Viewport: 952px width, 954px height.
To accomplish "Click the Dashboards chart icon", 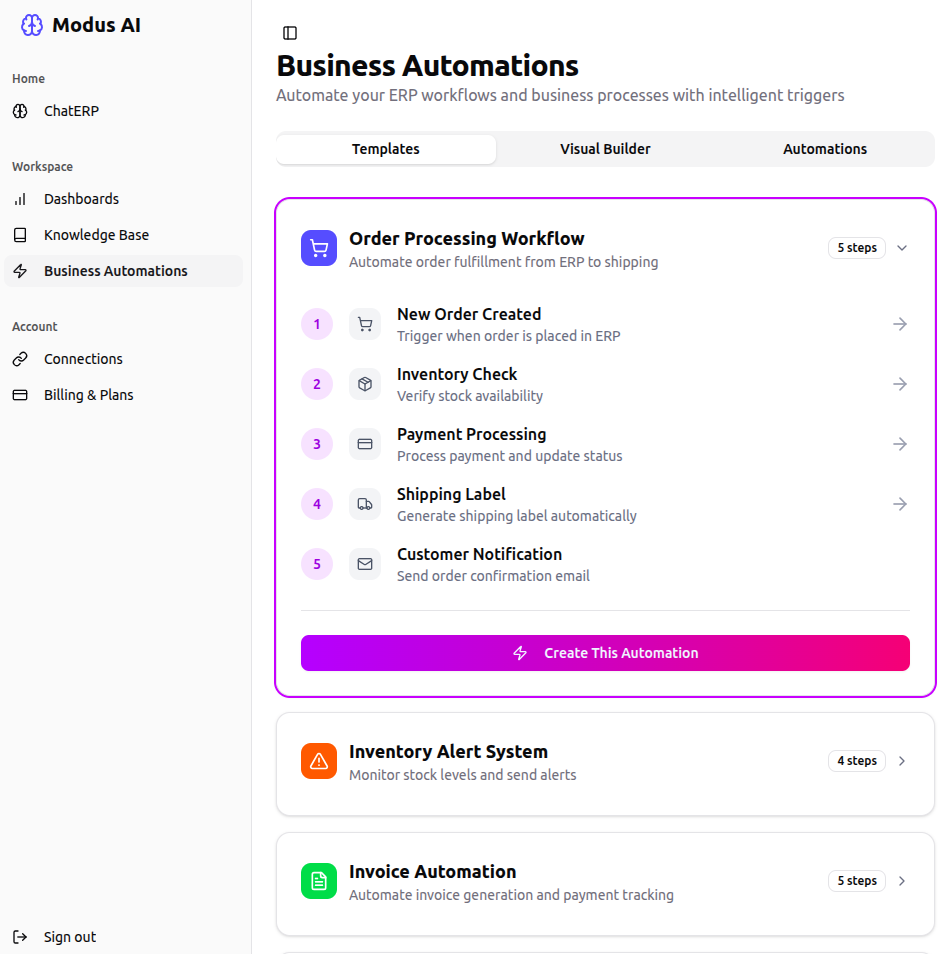I will point(20,198).
